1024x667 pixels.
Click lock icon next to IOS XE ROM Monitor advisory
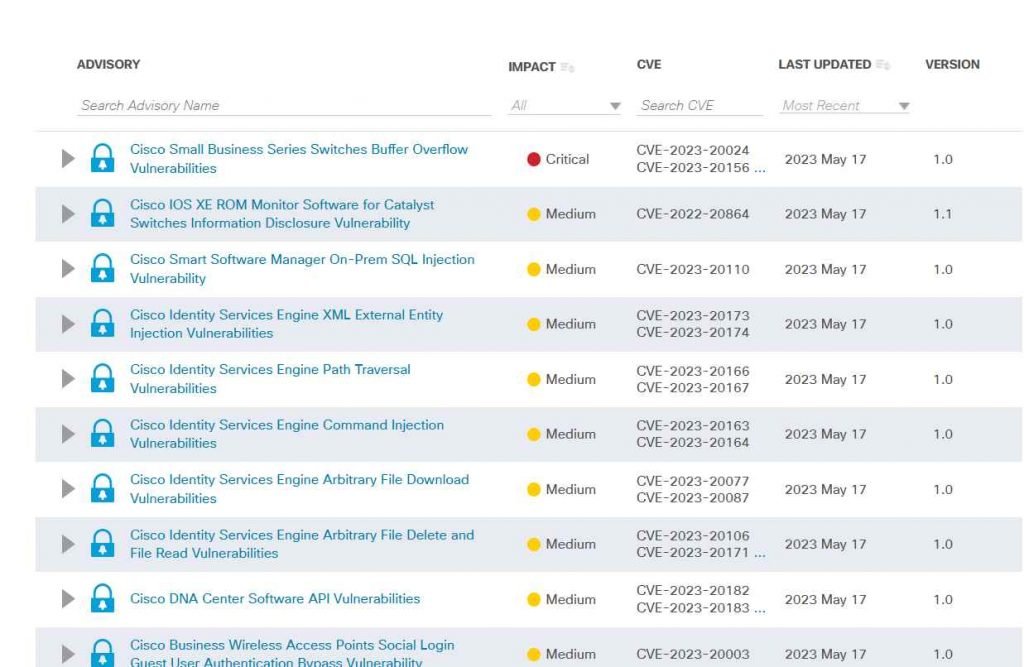click(102, 214)
